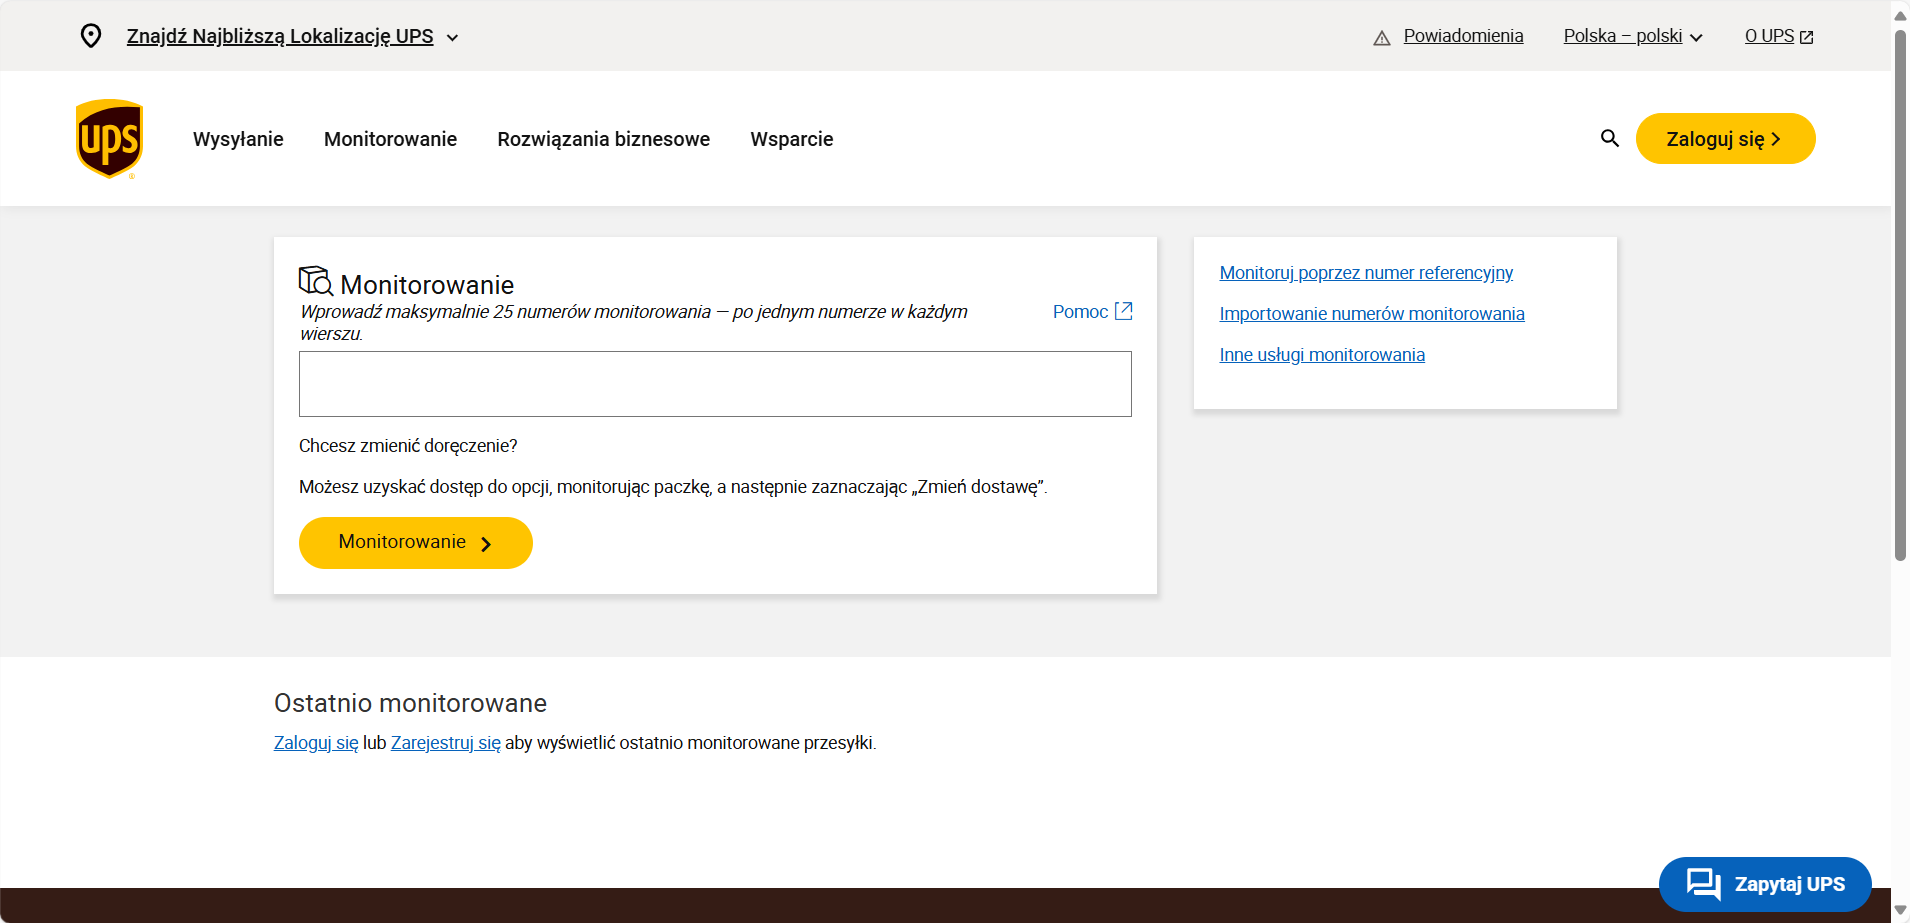The image size is (1910, 923).
Task: Open the Monitorowanie navigation menu
Action: (x=390, y=139)
